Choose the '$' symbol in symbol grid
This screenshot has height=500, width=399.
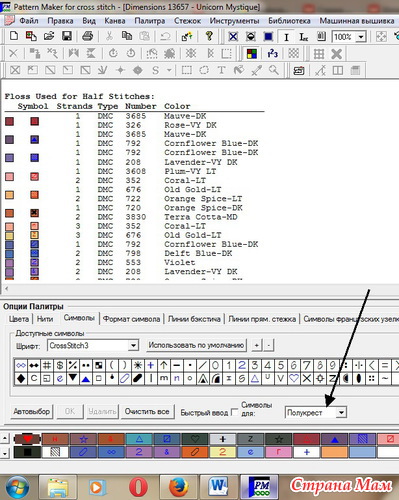(60, 365)
